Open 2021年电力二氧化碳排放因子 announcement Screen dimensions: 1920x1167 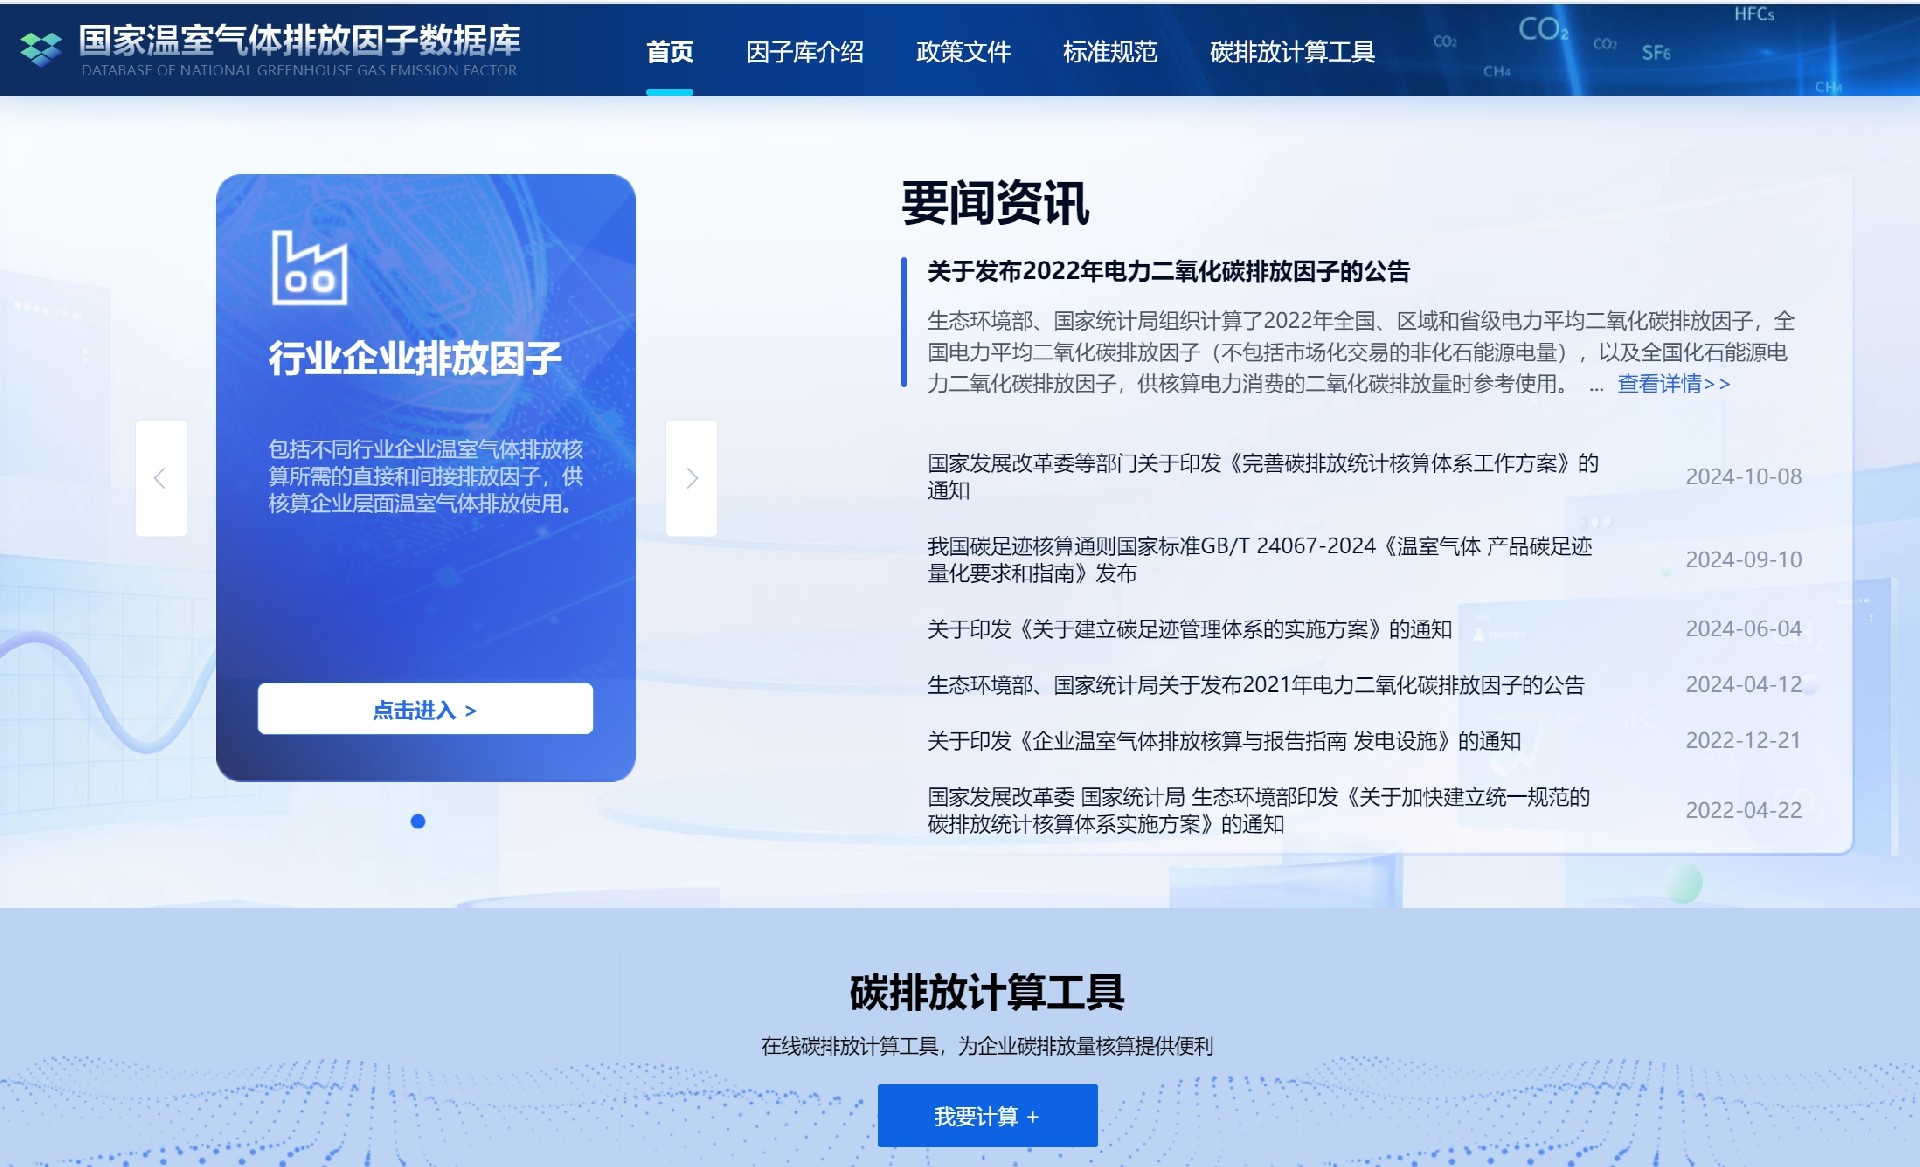click(x=1255, y=685)
